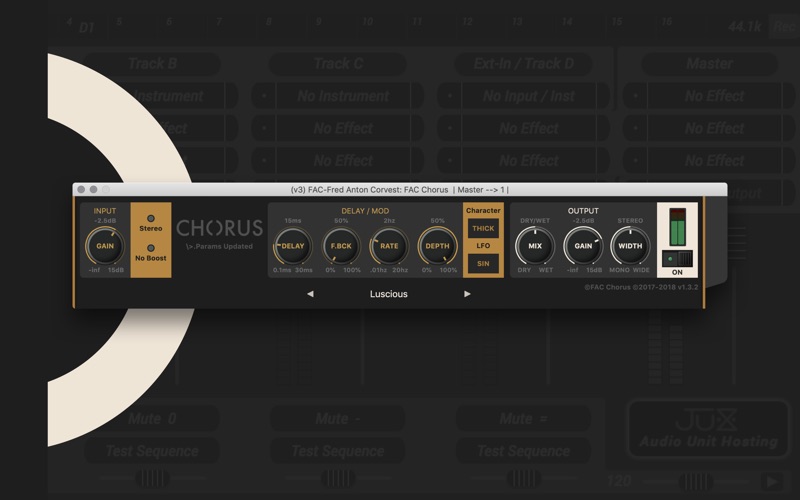Click the 44.1k sample rate label
Viewport: 800px width, 500px height.
coord(744,27)
